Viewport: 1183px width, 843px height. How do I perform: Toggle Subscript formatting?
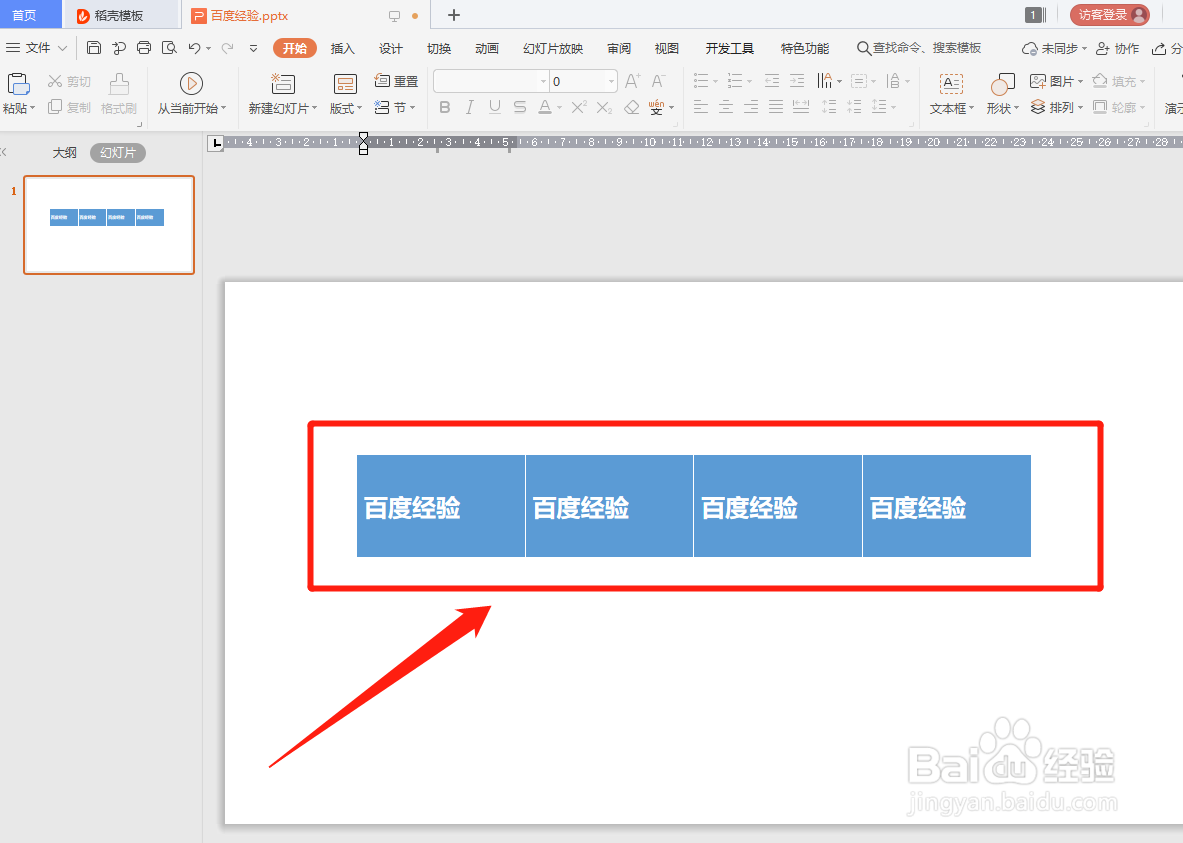pos(604,107)
